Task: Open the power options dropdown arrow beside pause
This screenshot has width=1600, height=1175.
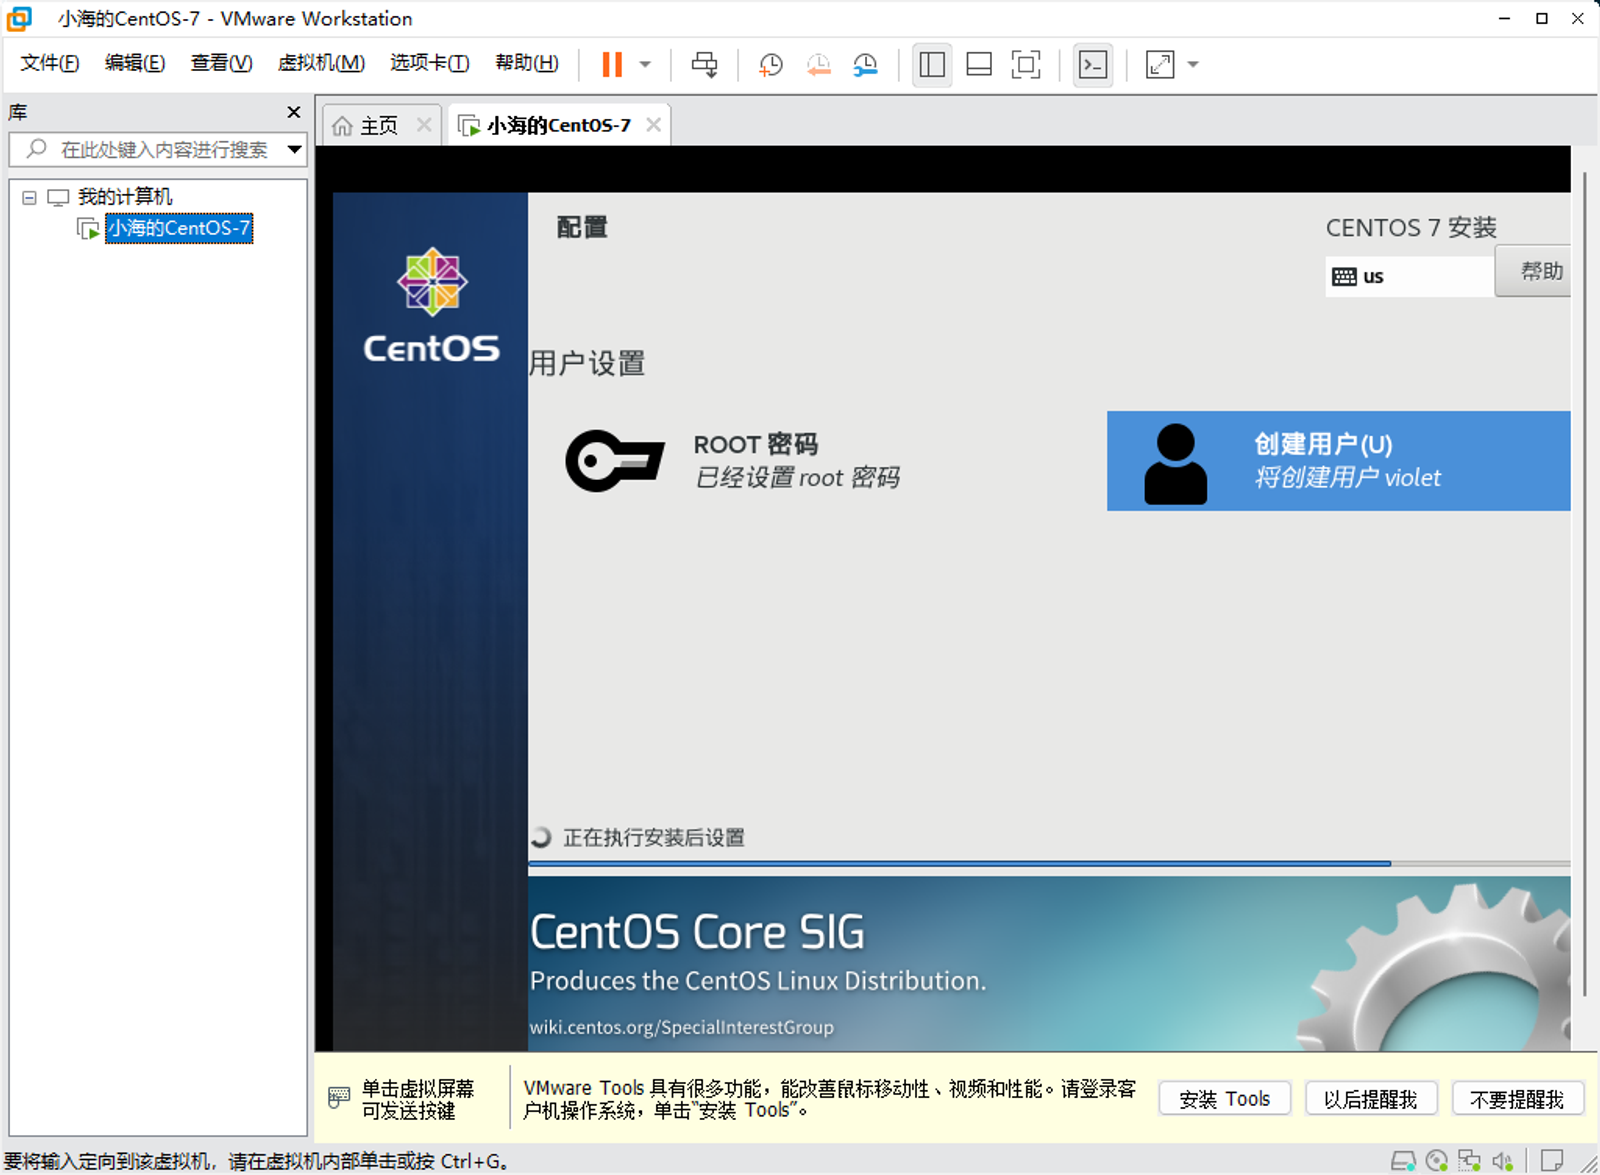Action: click(x=645, y=65)
